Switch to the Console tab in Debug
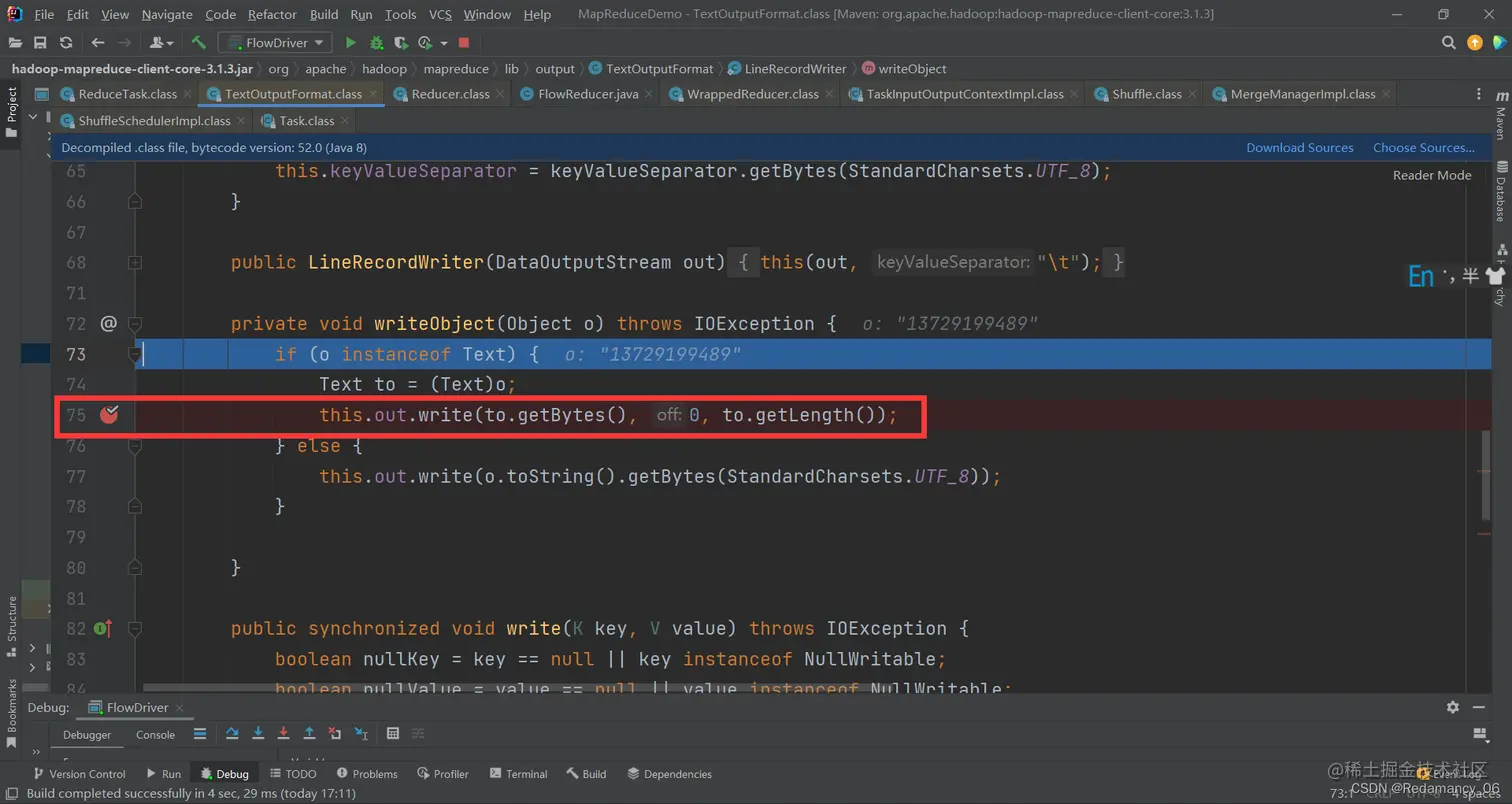The image size is (1512, 804). pos(155,734)
